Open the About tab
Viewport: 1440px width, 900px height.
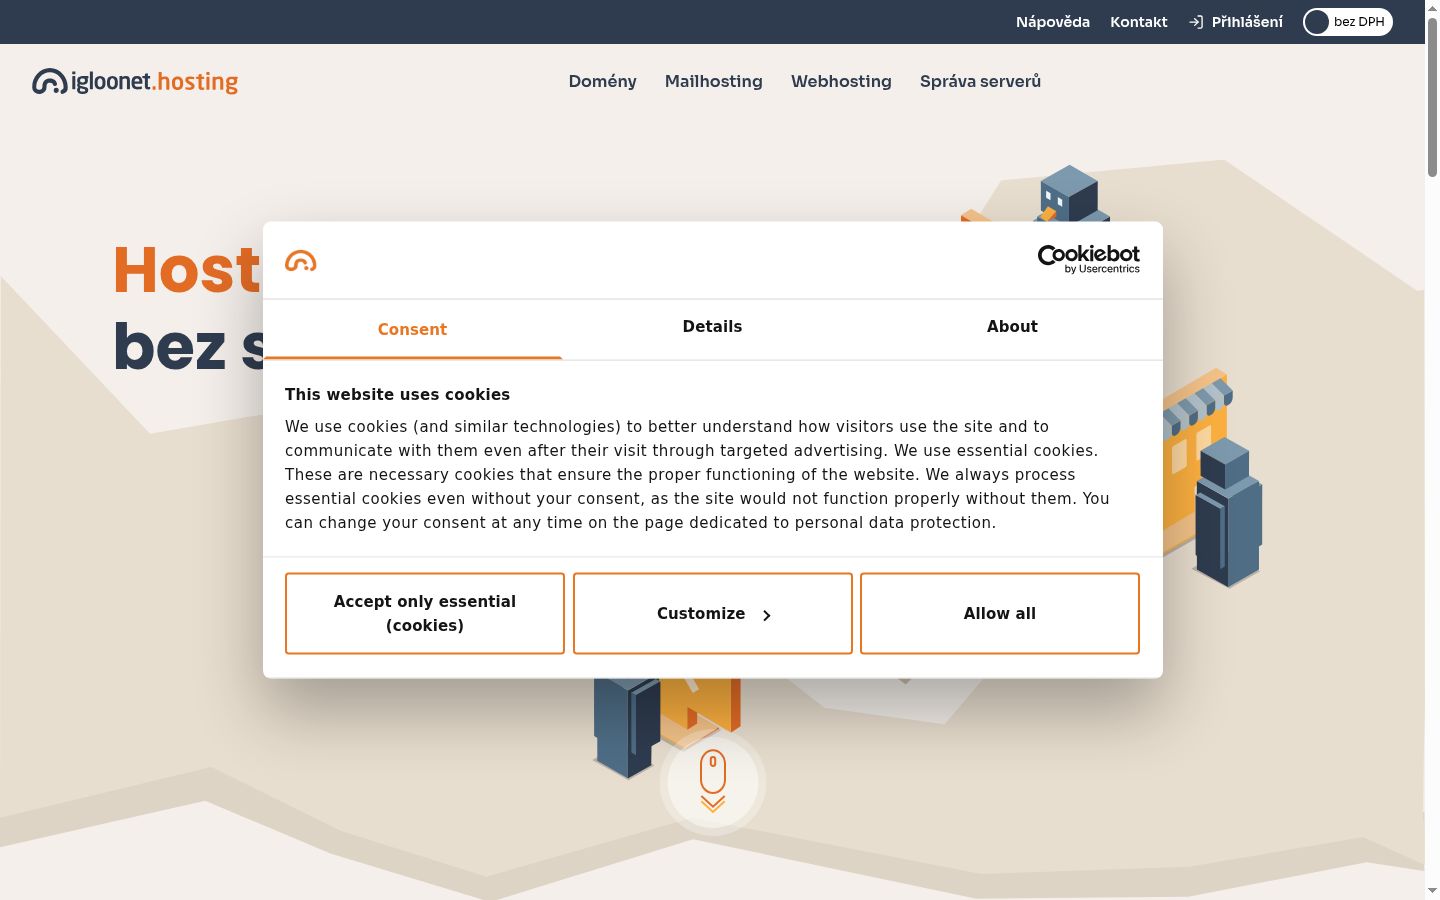pos(1012,327)
